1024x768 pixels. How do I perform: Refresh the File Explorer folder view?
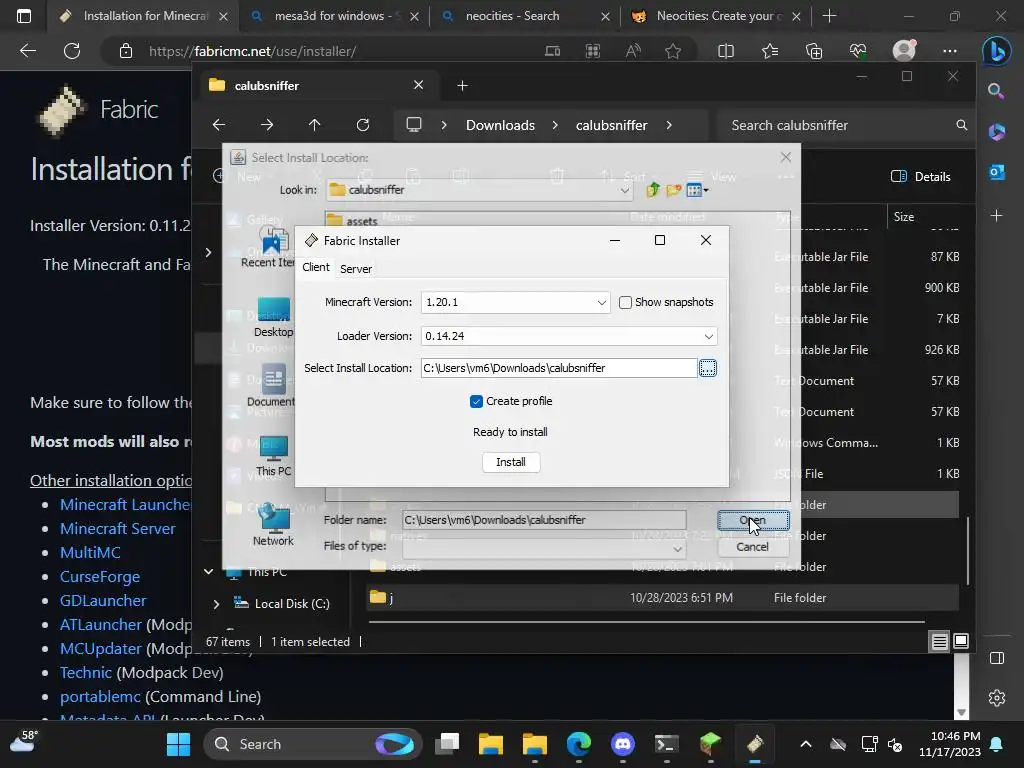362,125
